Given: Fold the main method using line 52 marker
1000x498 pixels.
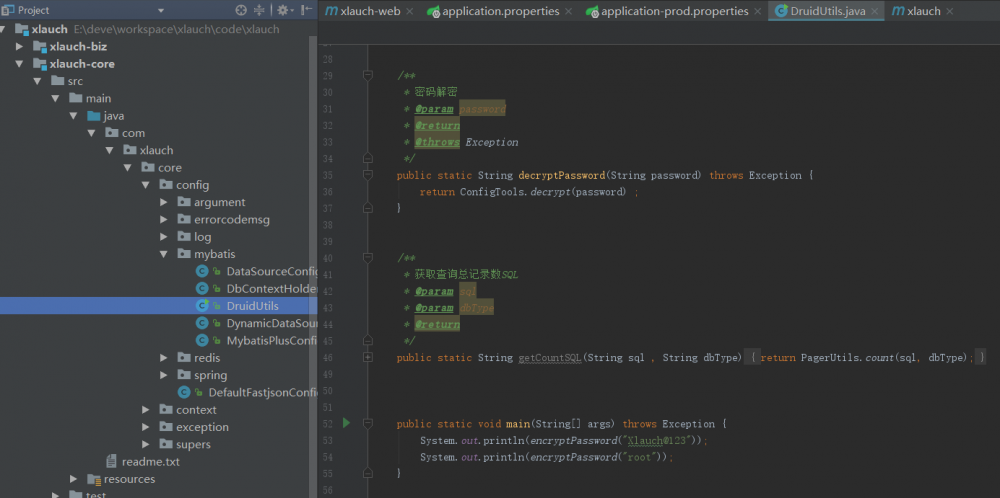Looking at the screenshot, I should pyautogui.click(x=367, y=423).
